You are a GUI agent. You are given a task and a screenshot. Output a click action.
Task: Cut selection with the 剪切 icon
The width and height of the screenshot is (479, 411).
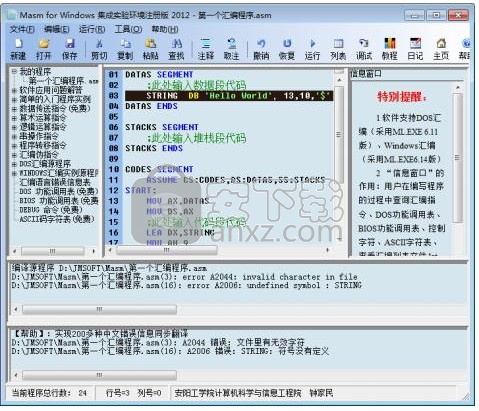(99, 49)
